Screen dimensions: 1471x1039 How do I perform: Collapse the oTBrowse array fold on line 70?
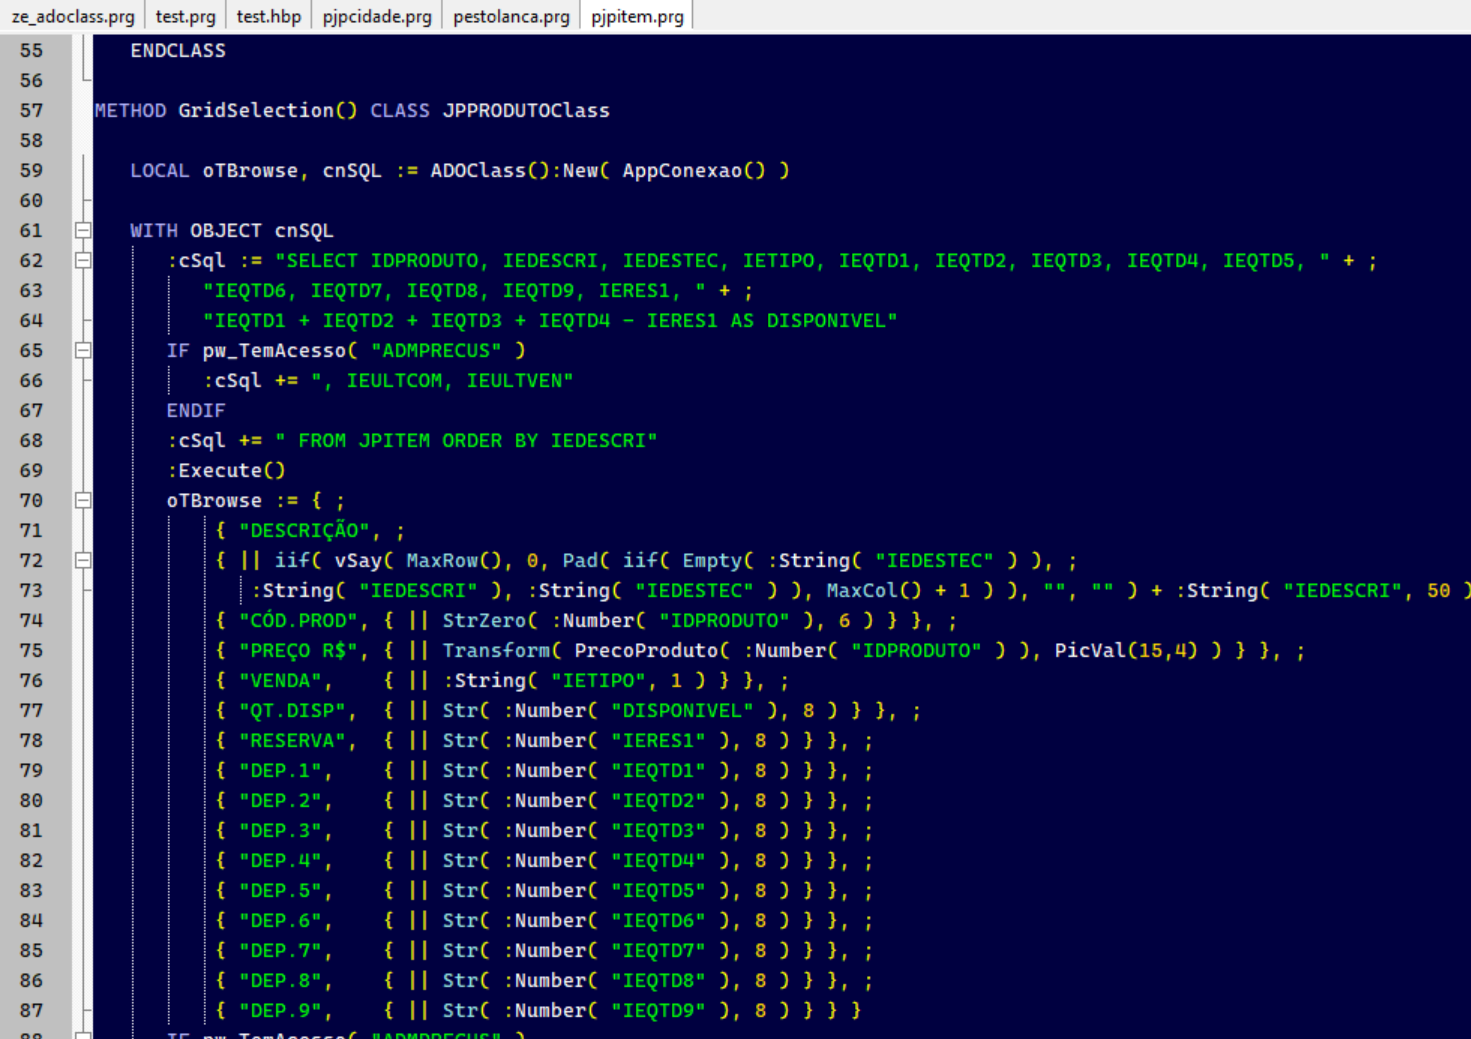[x=83, y=500]
